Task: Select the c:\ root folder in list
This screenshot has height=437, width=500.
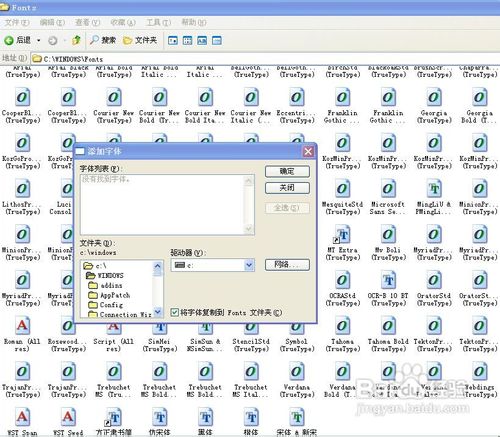Action: pos(95,266)
